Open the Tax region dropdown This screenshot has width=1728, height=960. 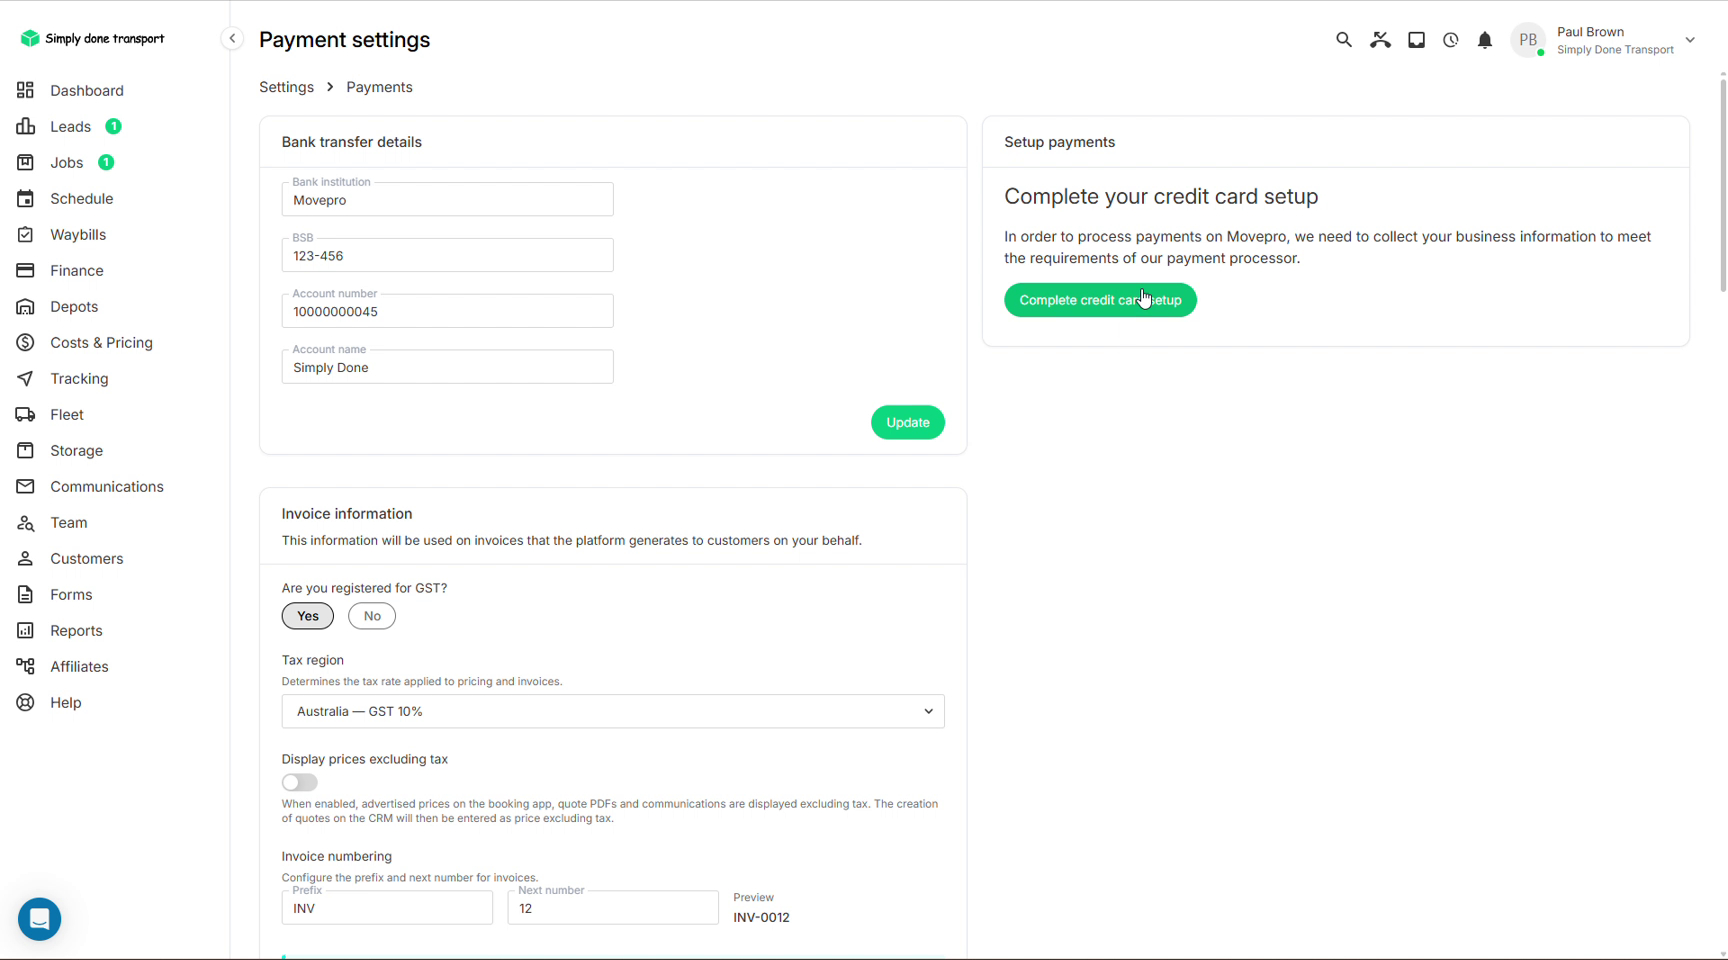pyautogui.click(x=613, y=711)
